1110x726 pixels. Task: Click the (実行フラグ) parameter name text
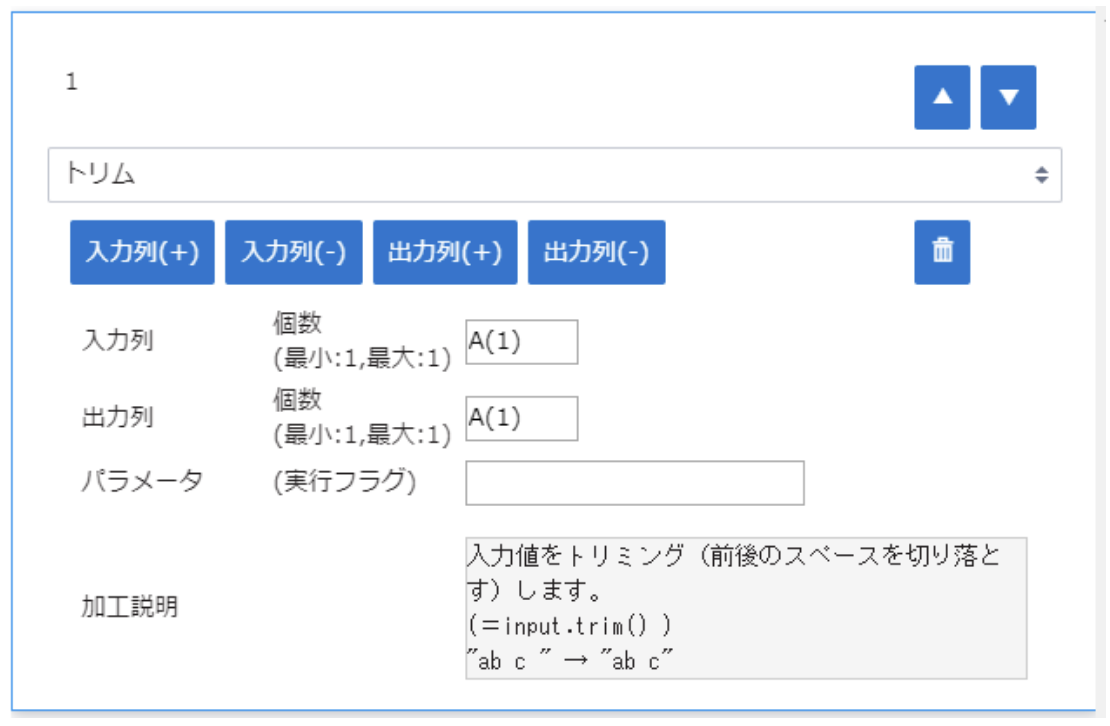click(344, 481)
